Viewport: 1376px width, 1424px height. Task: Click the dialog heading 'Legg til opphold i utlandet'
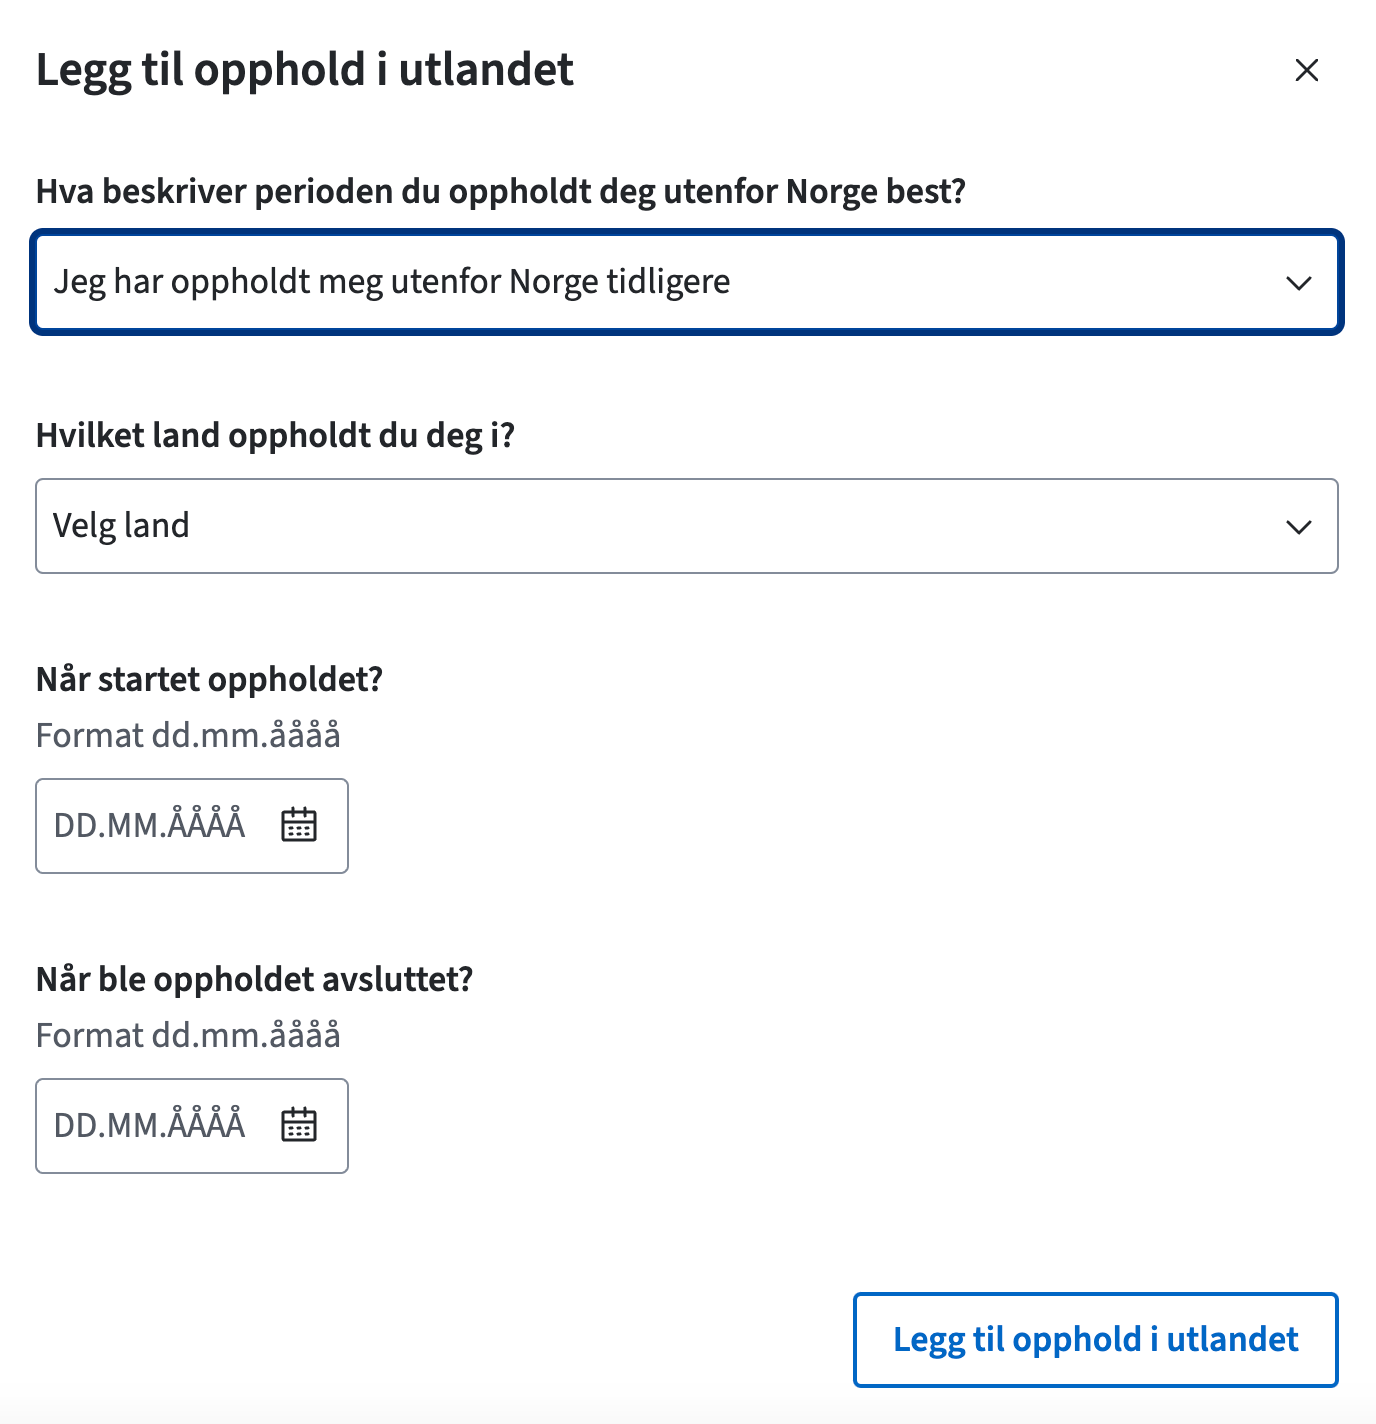305,70
